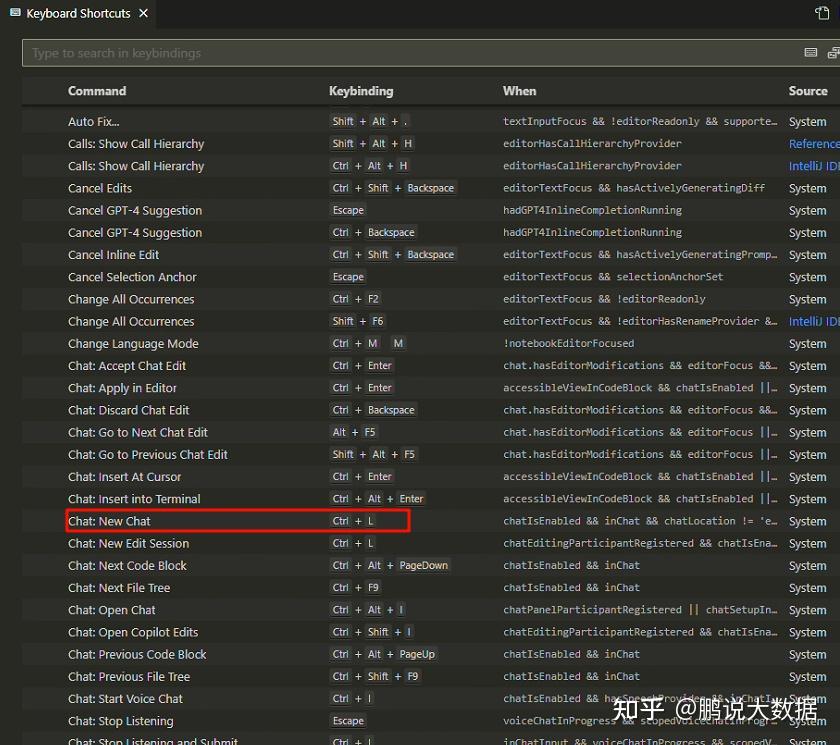Click the Keyboard Shortcuts tab icon
Viewport: 840px width, 745px height.
click(16, 14)
